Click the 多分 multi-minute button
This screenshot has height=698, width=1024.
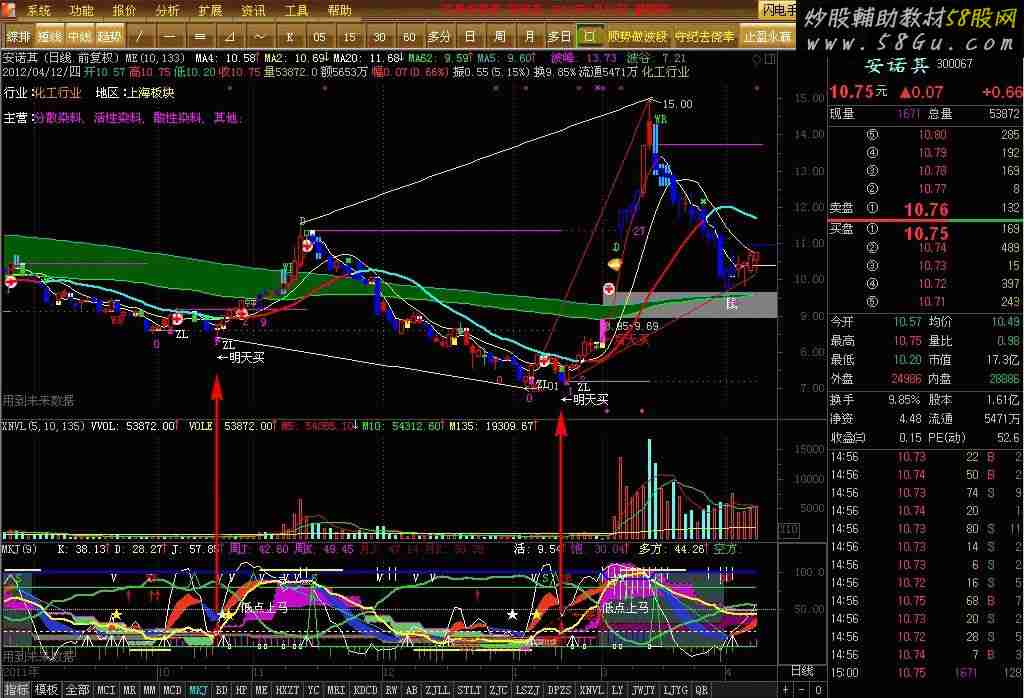439,37
